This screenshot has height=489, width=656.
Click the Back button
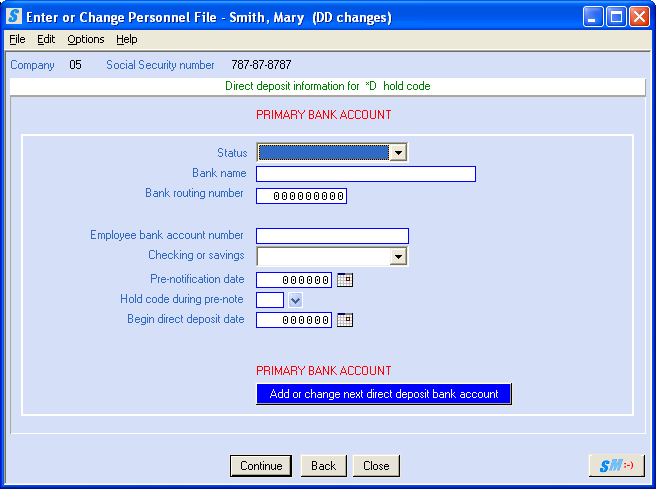(x=323, y=466)
